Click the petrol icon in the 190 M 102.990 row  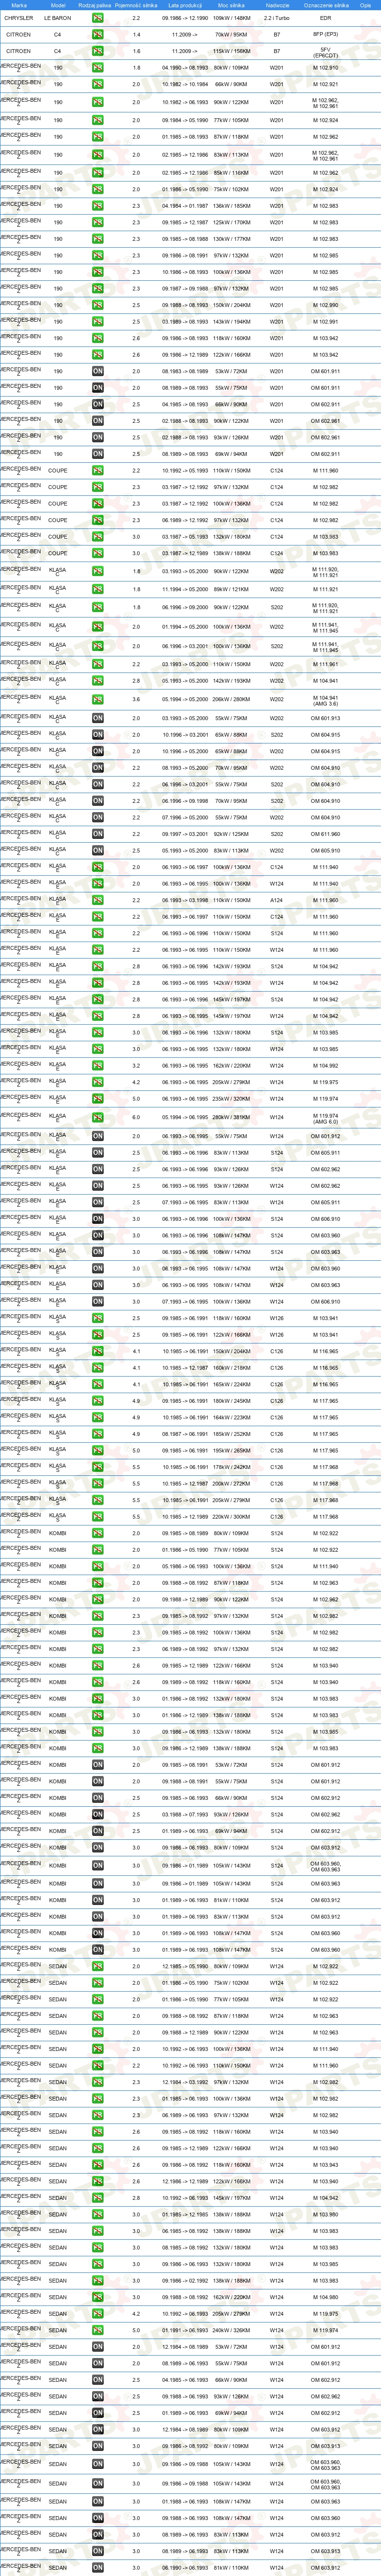click(97, 305)
